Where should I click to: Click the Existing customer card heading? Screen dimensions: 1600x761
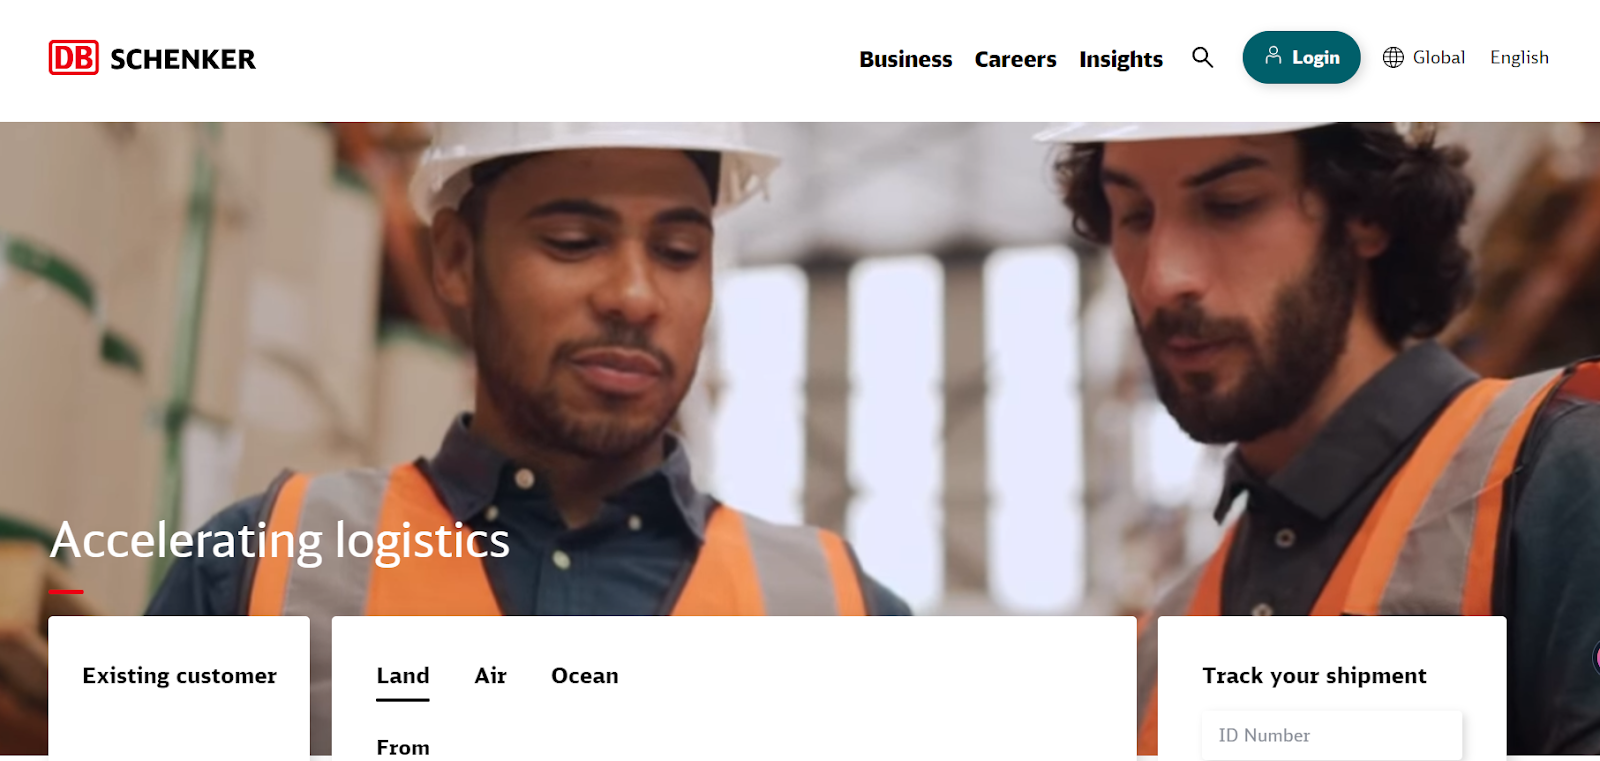coord(179,676)
